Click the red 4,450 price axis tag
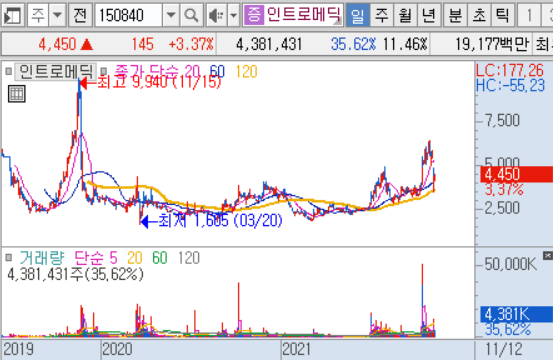Image resolution: width=553 pixels, height=360 pixels. (517, 174)
